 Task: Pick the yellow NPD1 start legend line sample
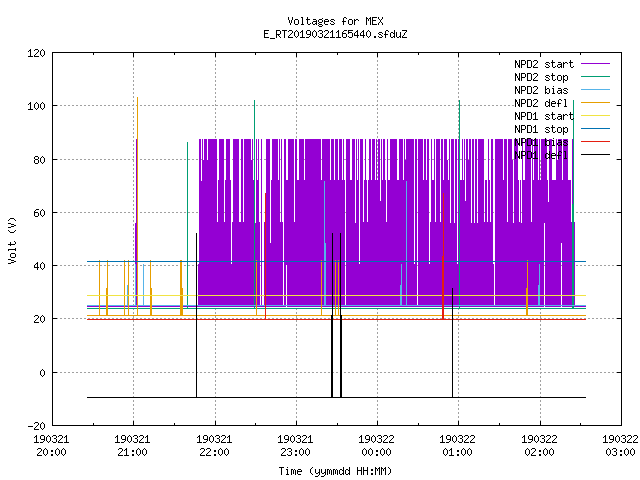pyautogui.click(x=595, y=116)
